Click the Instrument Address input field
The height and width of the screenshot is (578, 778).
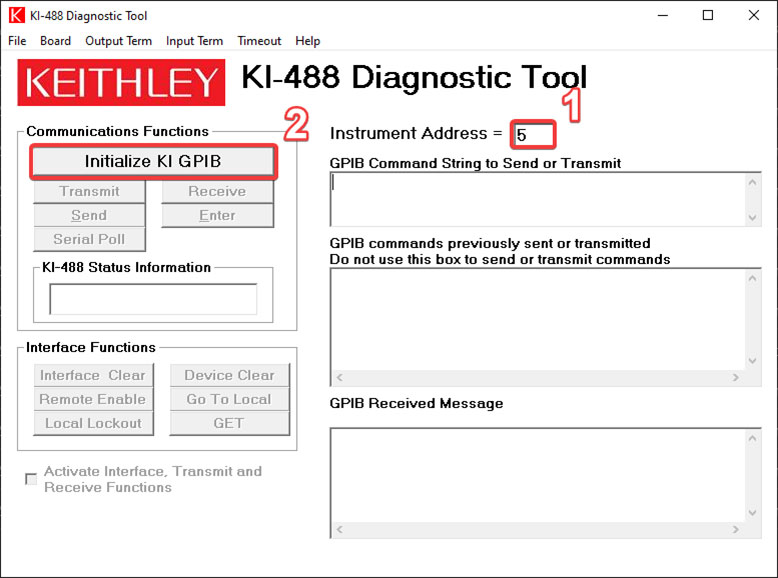(534, 134)
